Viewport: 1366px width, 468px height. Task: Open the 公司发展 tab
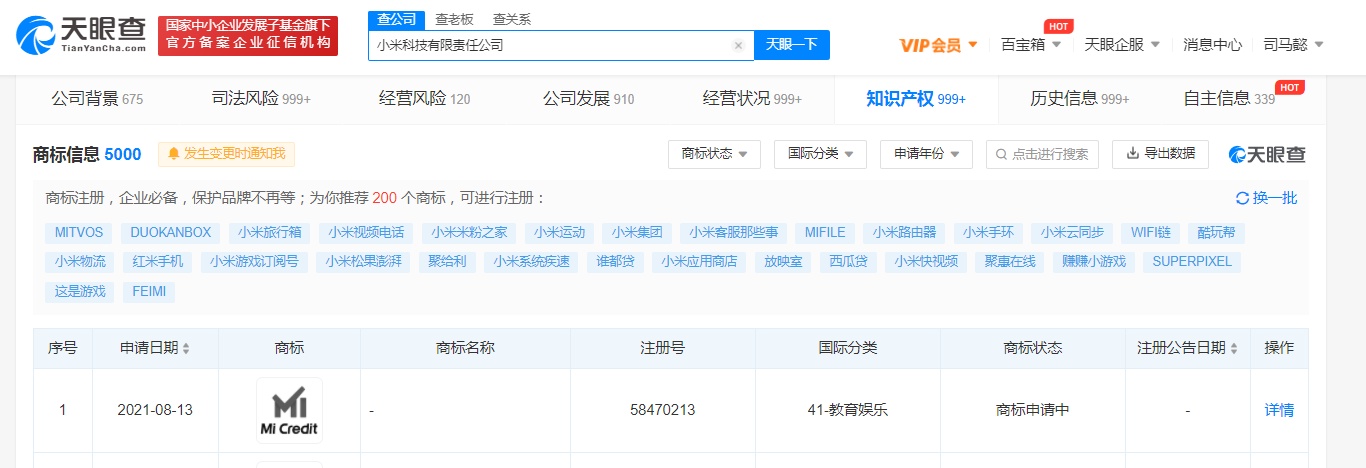coord(588,98)
